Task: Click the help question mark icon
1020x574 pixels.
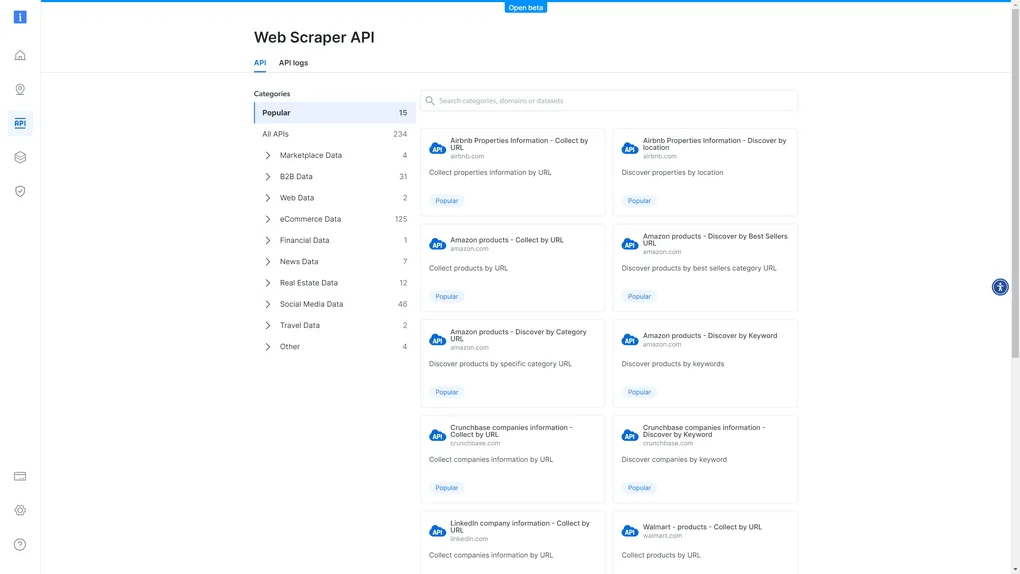Action: (20, 545)
